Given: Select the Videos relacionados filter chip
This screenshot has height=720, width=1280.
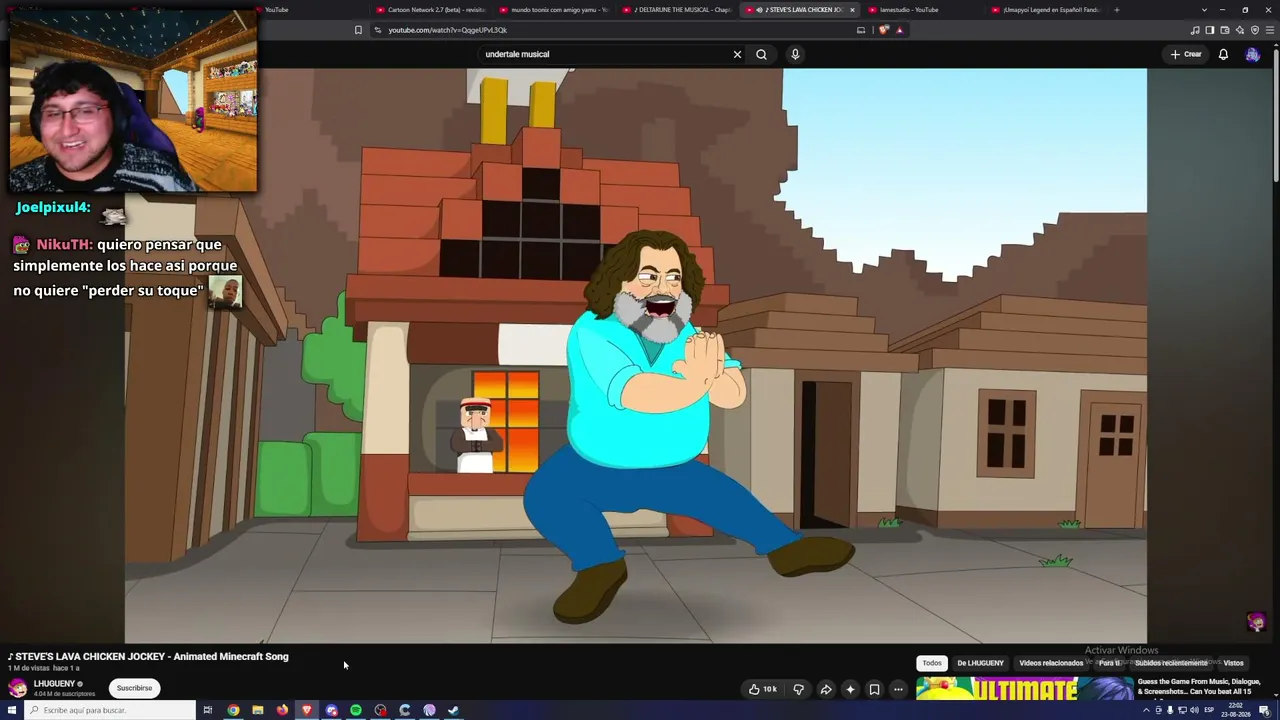Looking at the screenshot, I should click(1051, 663).
